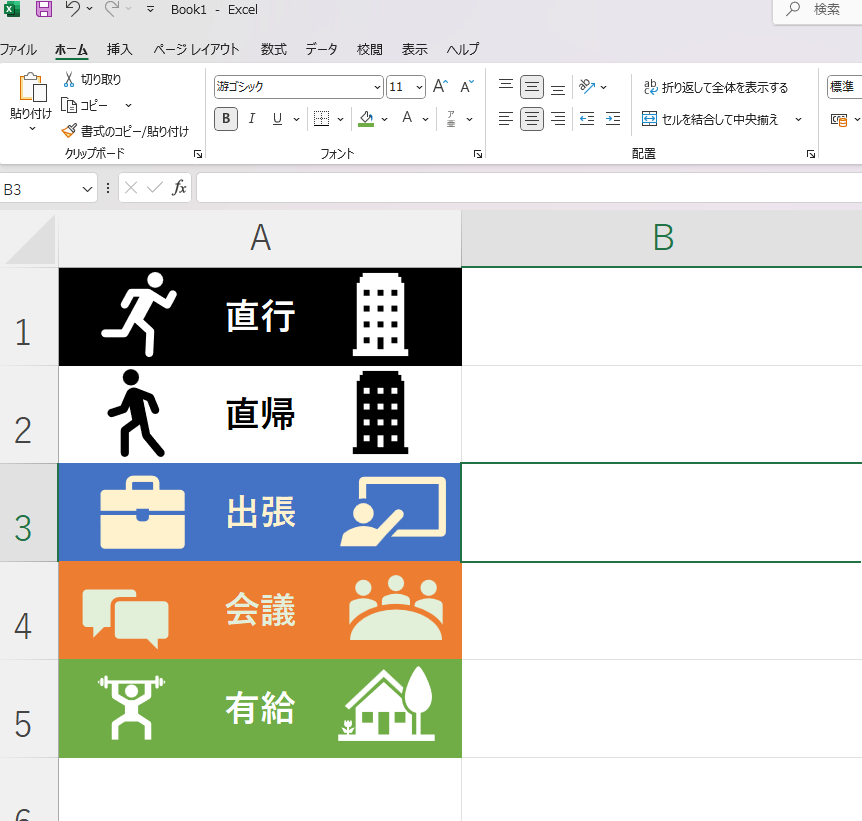Toggle Italic formatting
The height and width of the screenshot is (821, 862).
coord(252,119)
